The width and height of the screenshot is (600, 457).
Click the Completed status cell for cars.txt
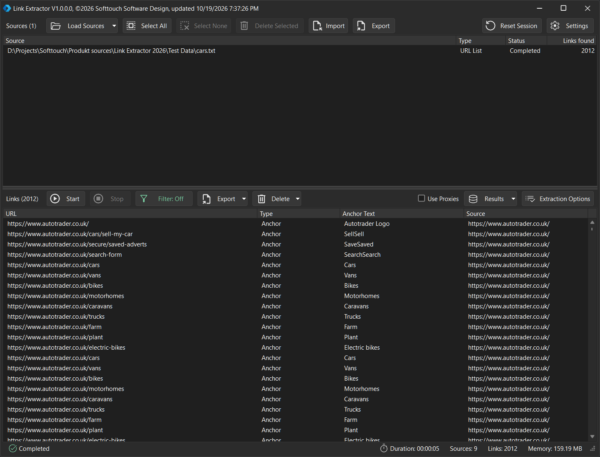click(525, 51)
